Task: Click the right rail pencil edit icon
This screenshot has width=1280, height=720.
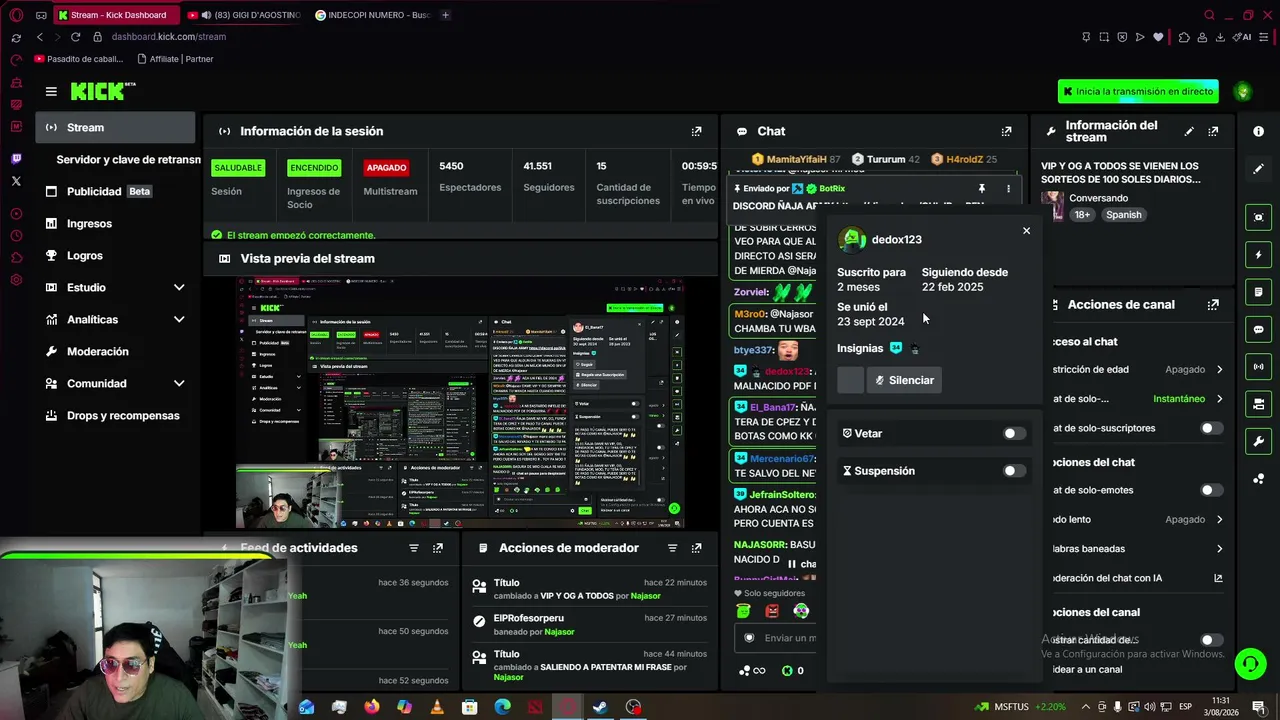Action: tap(1258, 169)
